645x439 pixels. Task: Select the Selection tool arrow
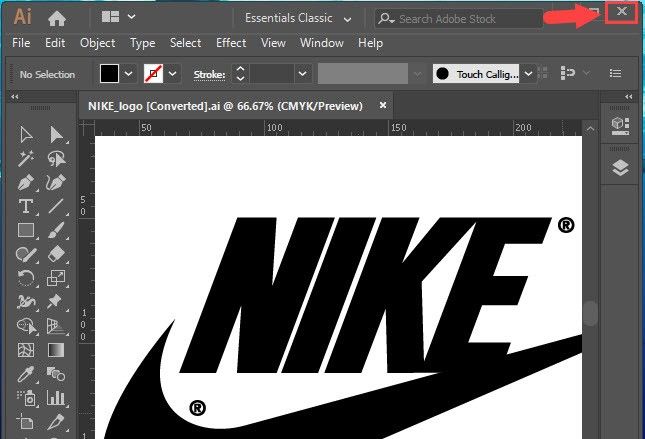(x=27, y=135)
